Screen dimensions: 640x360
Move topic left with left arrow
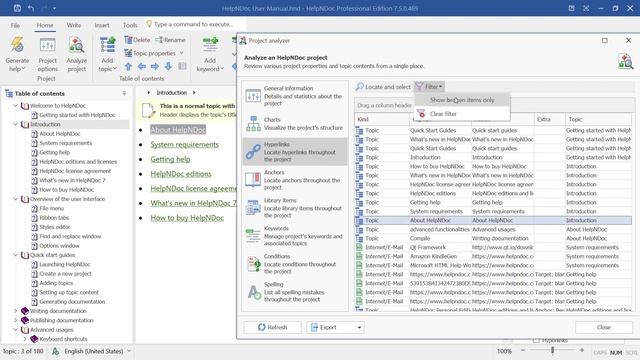coord(142,66)
